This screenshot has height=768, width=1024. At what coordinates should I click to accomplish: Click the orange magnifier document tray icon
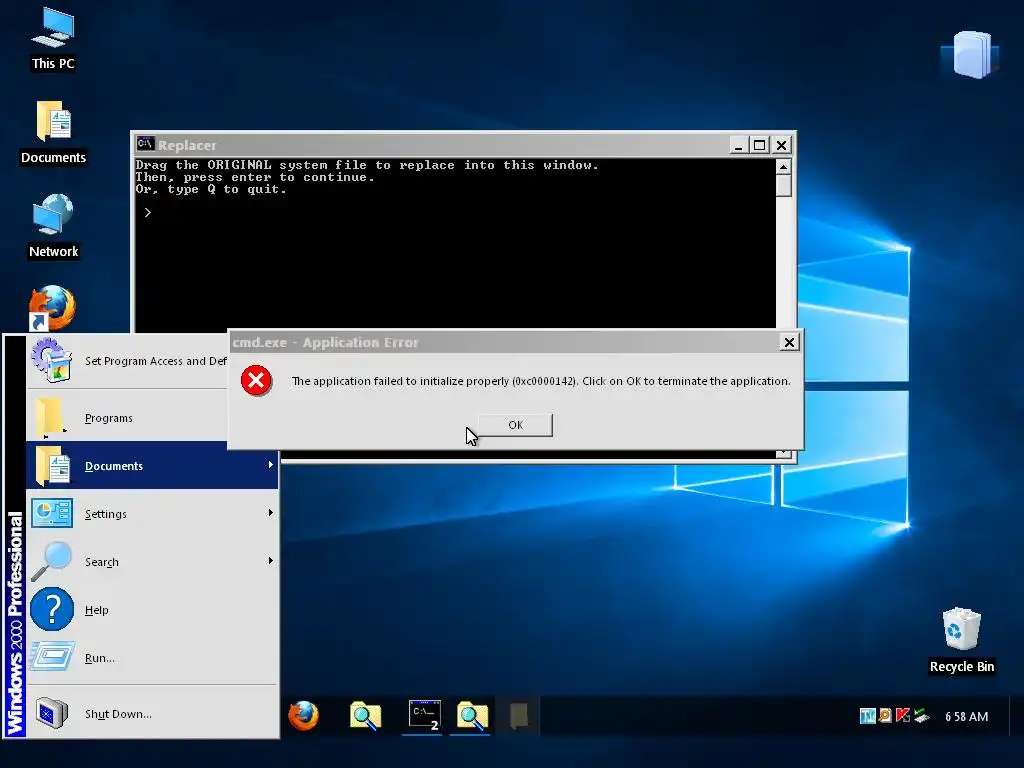[885, 716]
